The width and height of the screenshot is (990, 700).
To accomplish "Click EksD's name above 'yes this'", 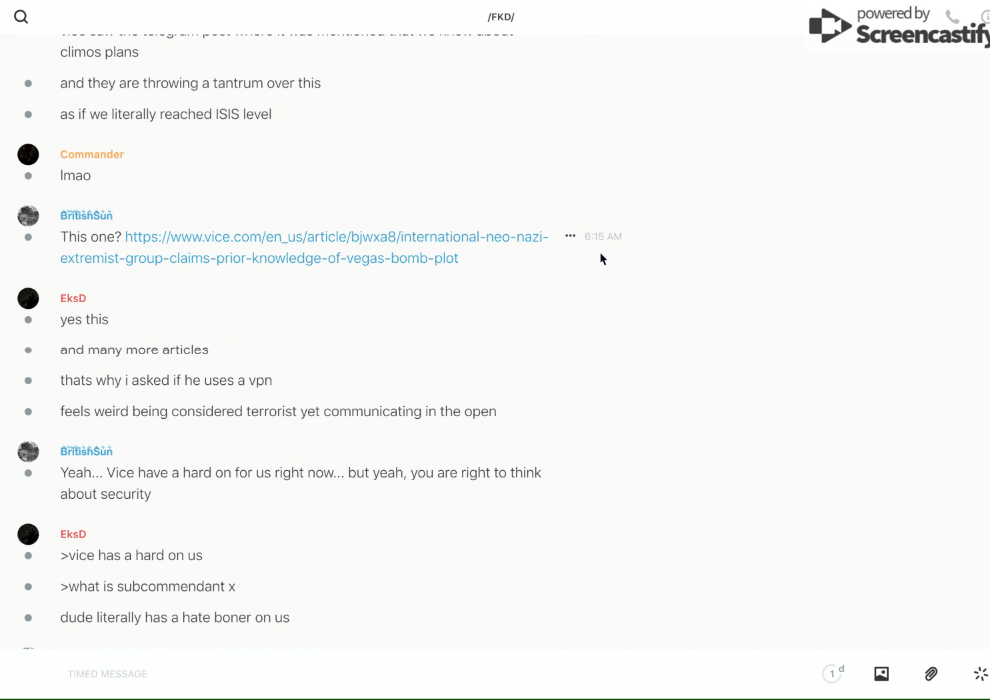I will coord(73,298).
